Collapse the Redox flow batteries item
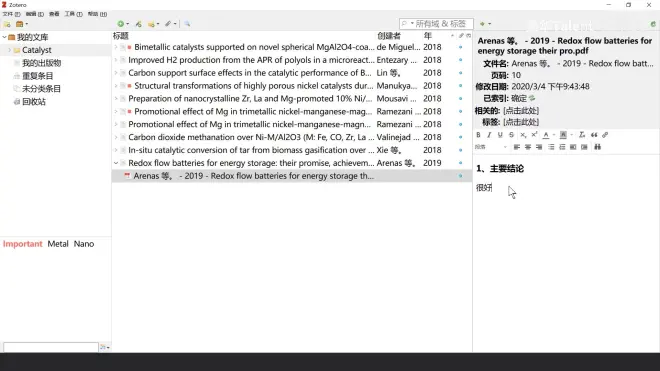This screenshot has width=660, height=371. pos(116,163)
